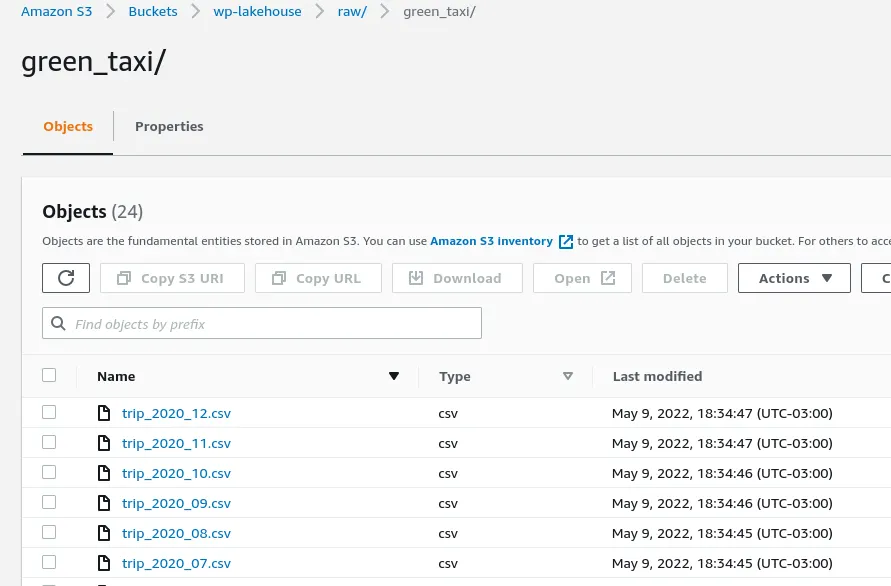Click the external link icon after Amazon S3 inventory
Image resolution: width=891 pixels, height=586 pixels.
click(x=566, y=242)
